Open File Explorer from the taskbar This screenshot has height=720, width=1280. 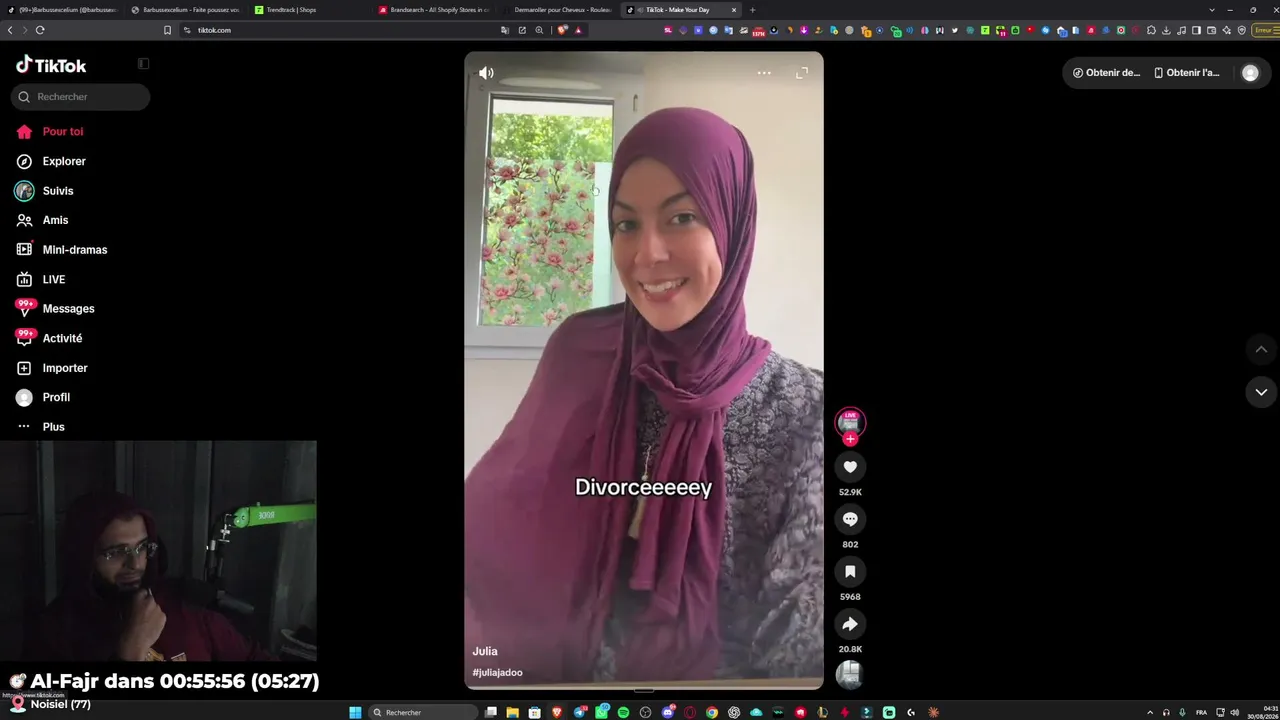[x=512, y=712]
